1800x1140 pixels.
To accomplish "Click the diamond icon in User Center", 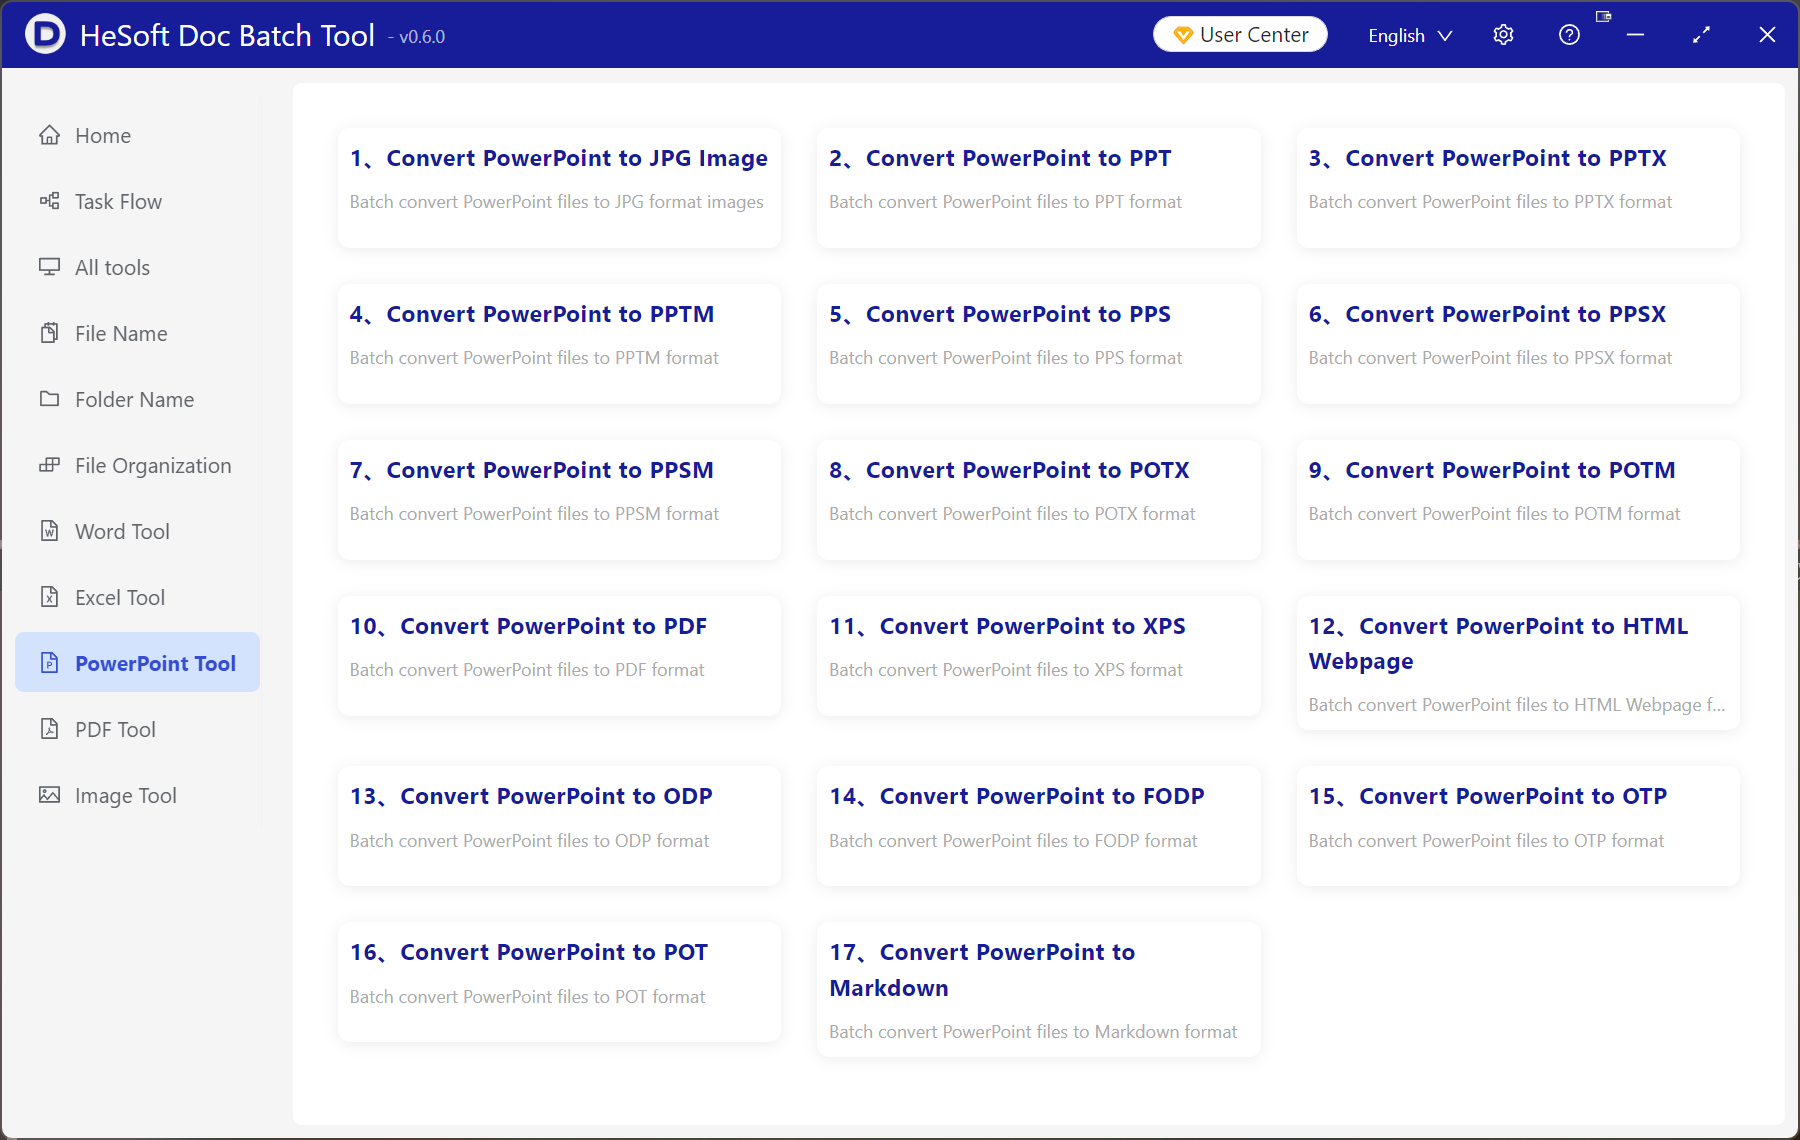I will click(1183, 35).
